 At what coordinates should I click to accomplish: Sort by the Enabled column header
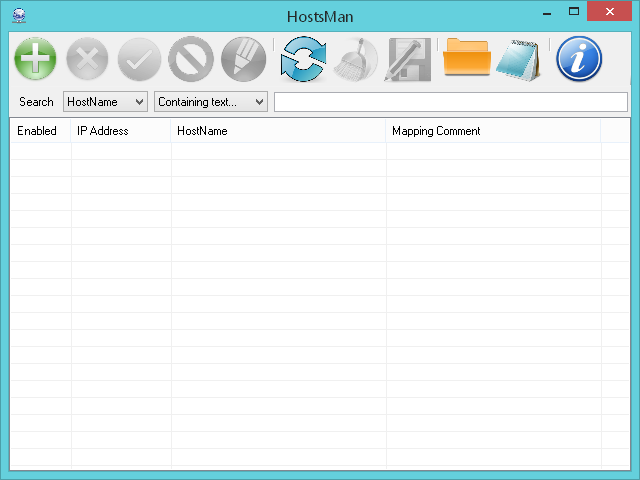click(x=40, y=131)
